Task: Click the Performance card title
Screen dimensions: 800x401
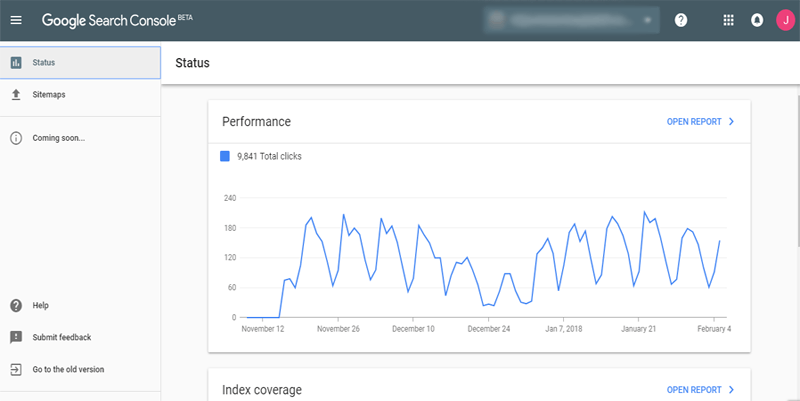Action: 256,121
